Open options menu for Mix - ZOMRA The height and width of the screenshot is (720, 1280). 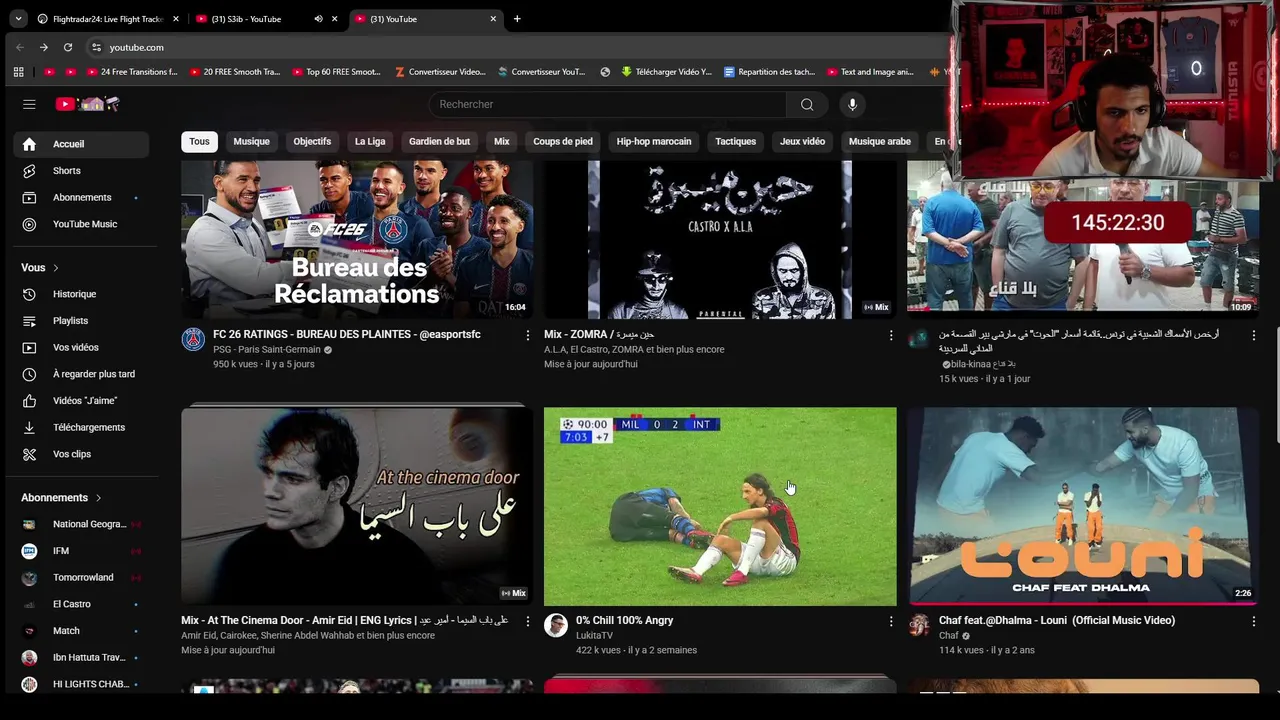[891, 336]
